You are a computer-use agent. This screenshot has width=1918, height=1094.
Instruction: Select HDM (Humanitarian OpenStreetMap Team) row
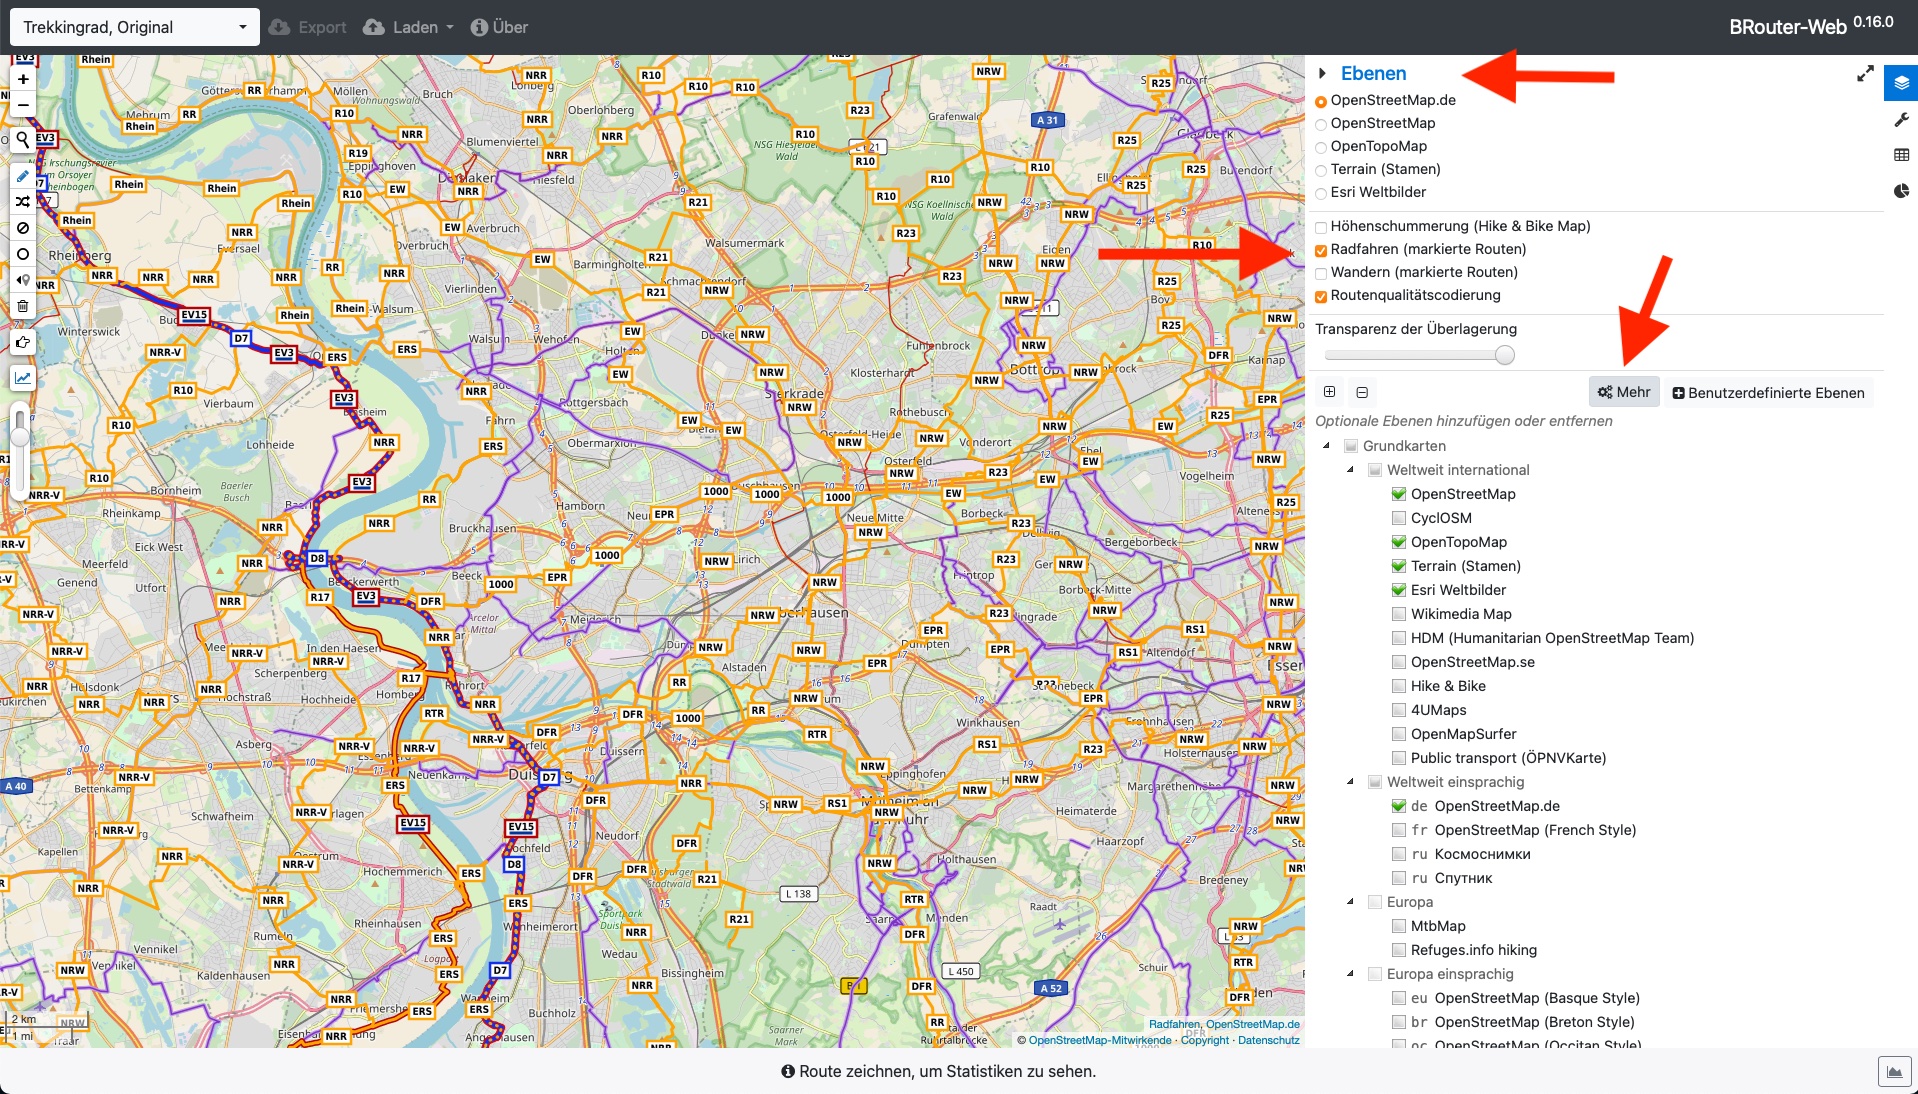point(1552,638)
